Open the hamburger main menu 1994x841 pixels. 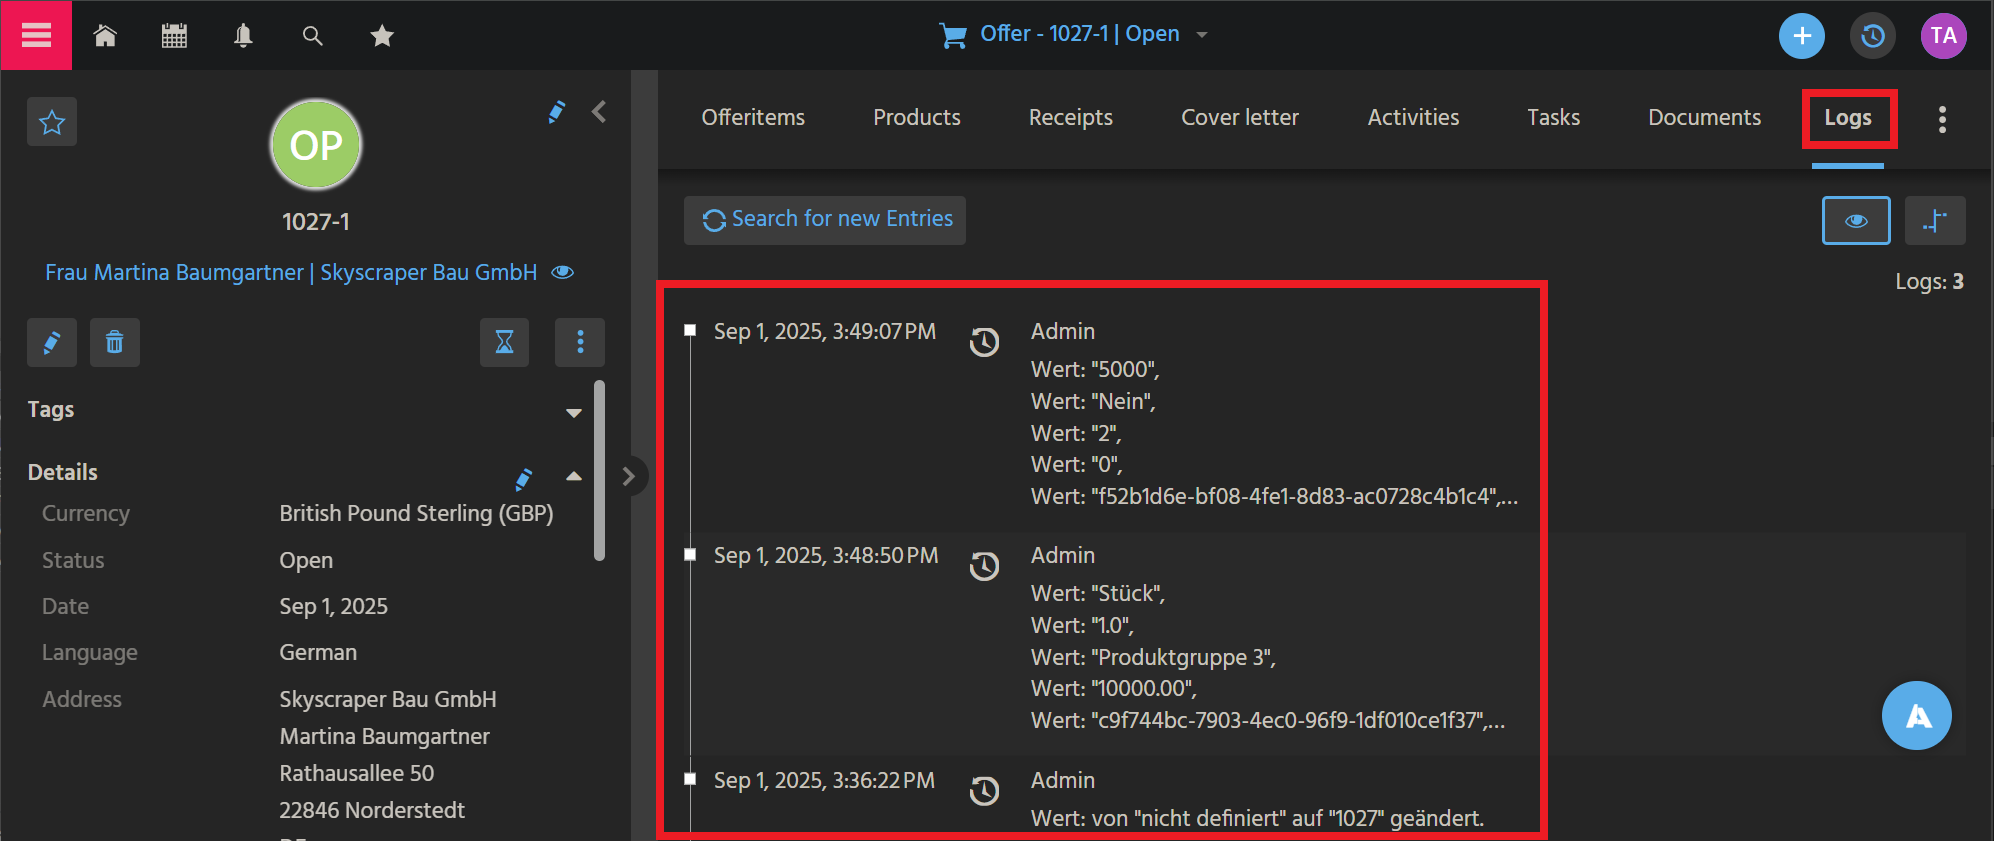click(36, 35)
